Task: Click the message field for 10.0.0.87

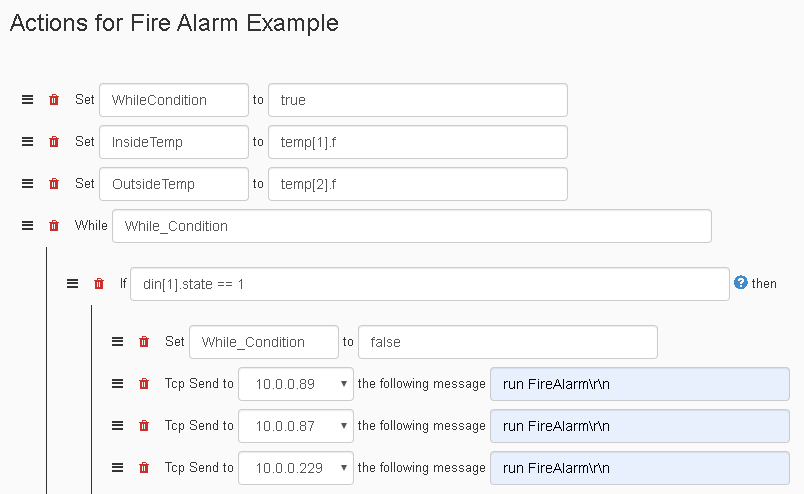Action: [x=640, y=426]
